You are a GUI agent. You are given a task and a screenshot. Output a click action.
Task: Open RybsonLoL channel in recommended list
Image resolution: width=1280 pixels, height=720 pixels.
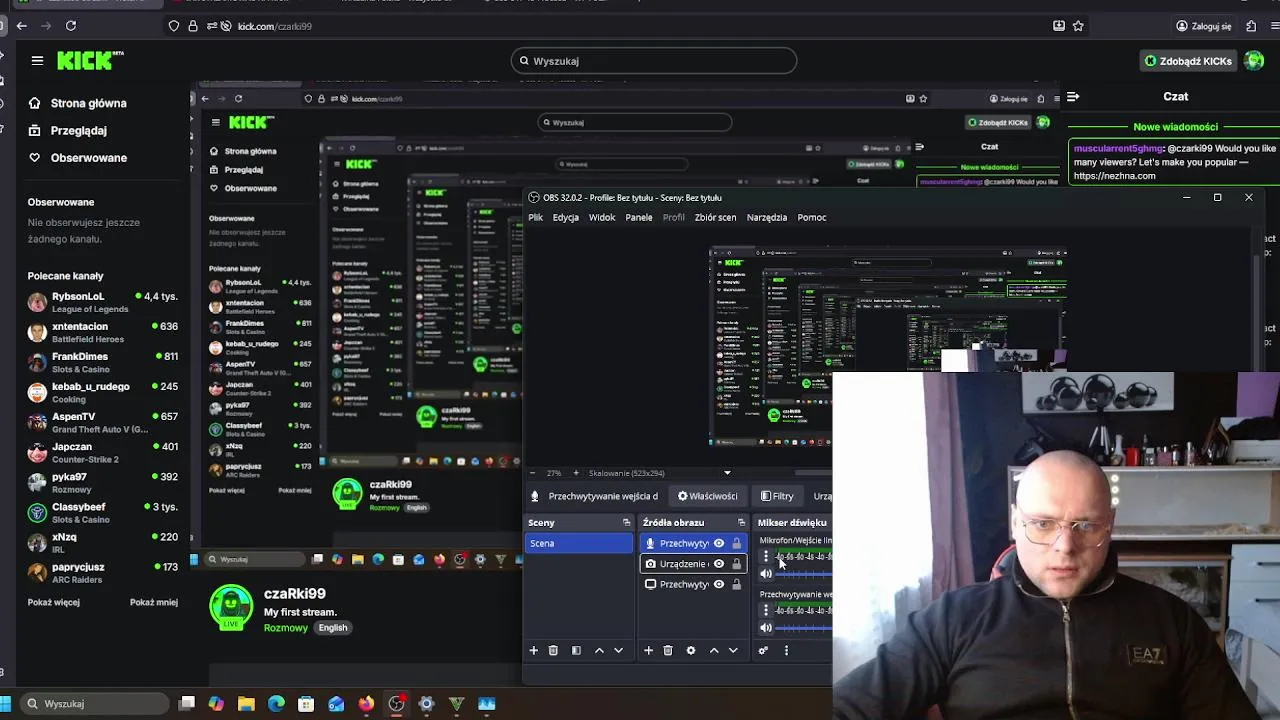pyautogui.click(x=102, y=302)
